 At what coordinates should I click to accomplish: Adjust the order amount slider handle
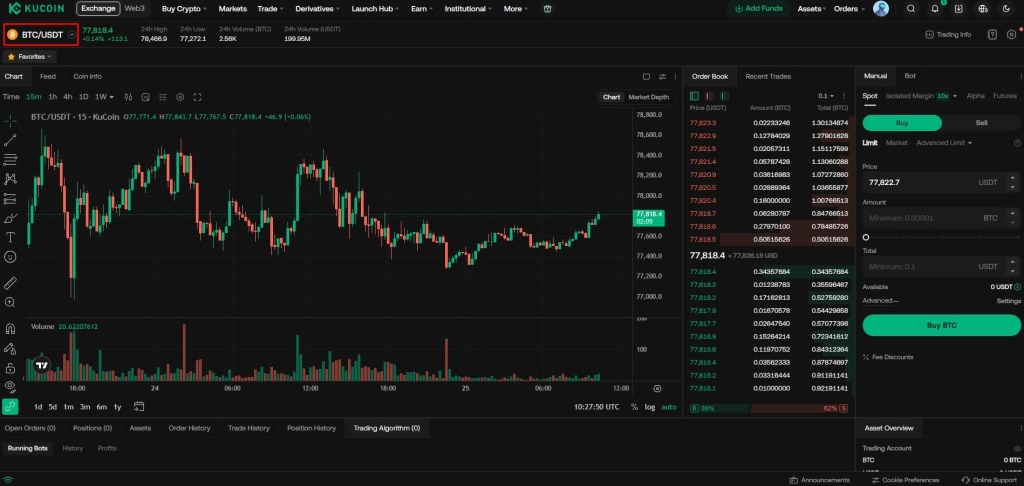point(866,237)
